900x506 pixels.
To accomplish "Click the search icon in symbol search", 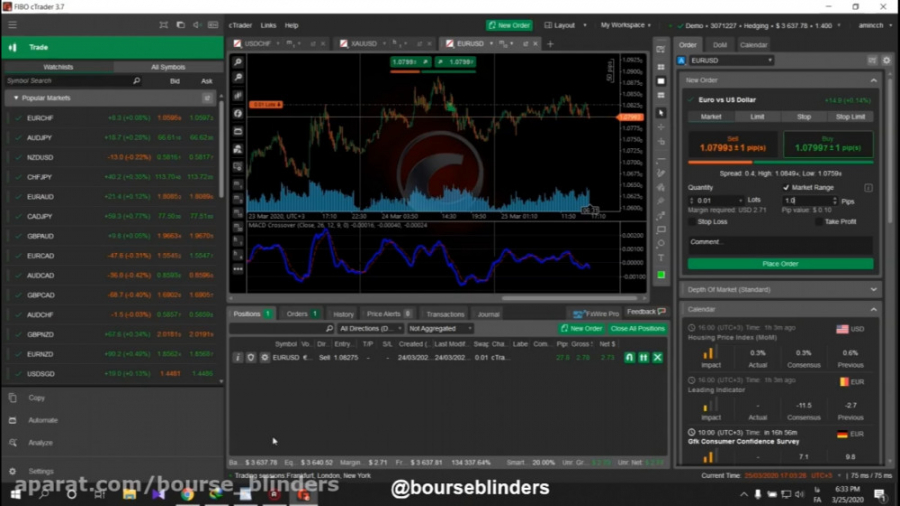I will pyautogui.click(x=137, y=81).
